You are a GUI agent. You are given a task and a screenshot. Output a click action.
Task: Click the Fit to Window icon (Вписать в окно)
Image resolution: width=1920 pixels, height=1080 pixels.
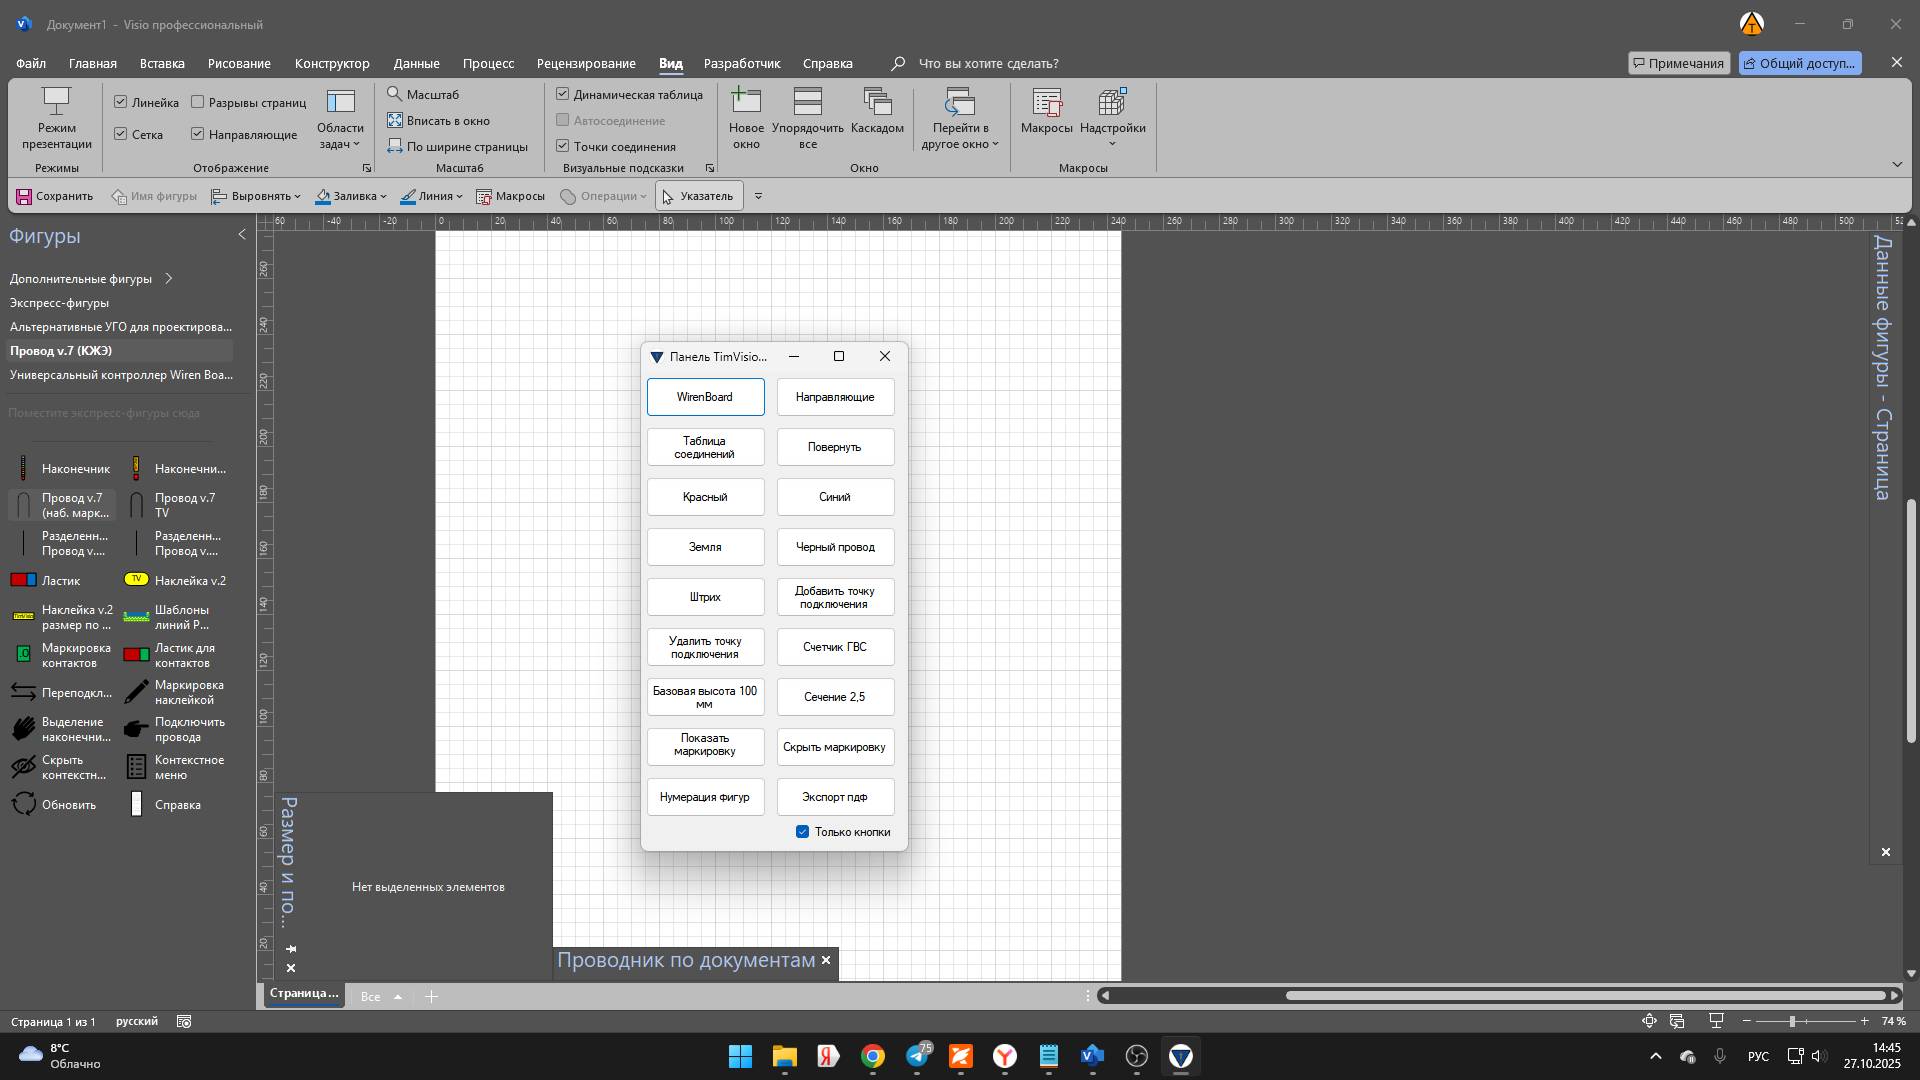(395, 120)
